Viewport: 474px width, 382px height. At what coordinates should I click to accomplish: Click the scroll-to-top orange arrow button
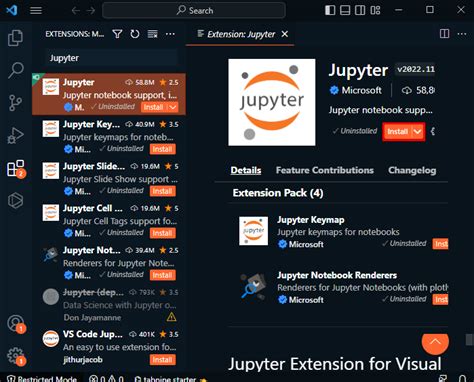pyautogui.click(x=435, y=342)
